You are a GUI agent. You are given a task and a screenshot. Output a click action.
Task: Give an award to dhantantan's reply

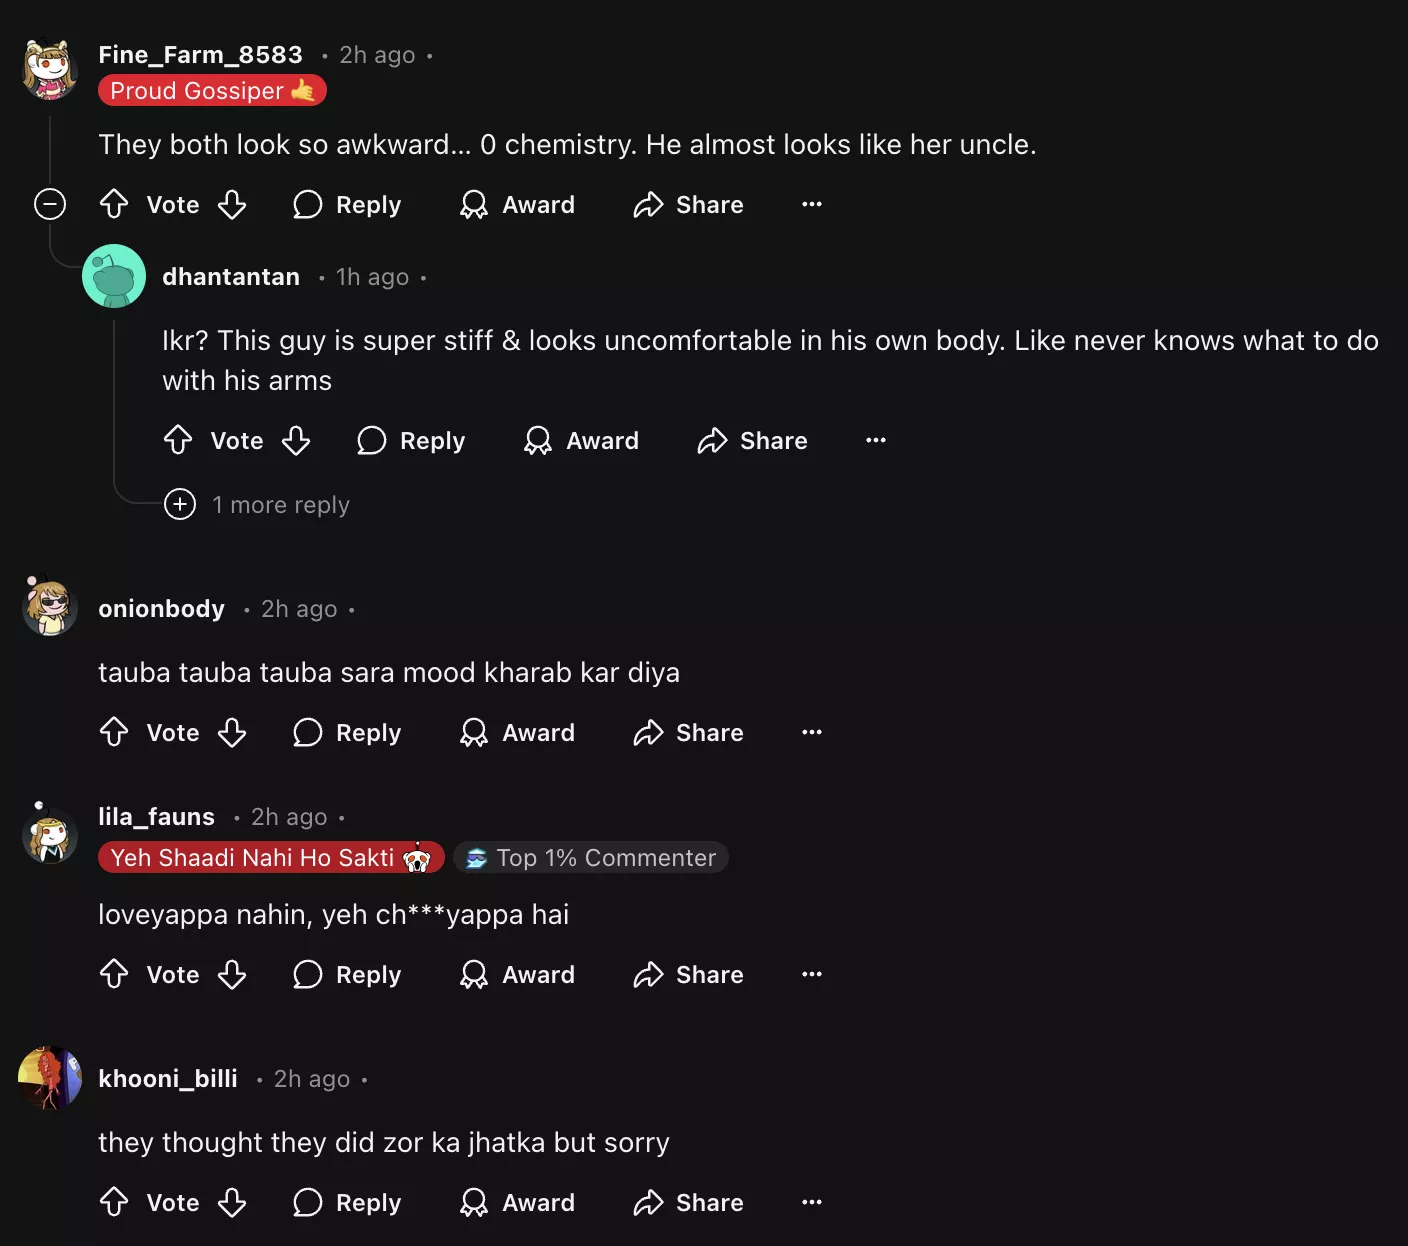pyautogui.click(x=581, y=441)
